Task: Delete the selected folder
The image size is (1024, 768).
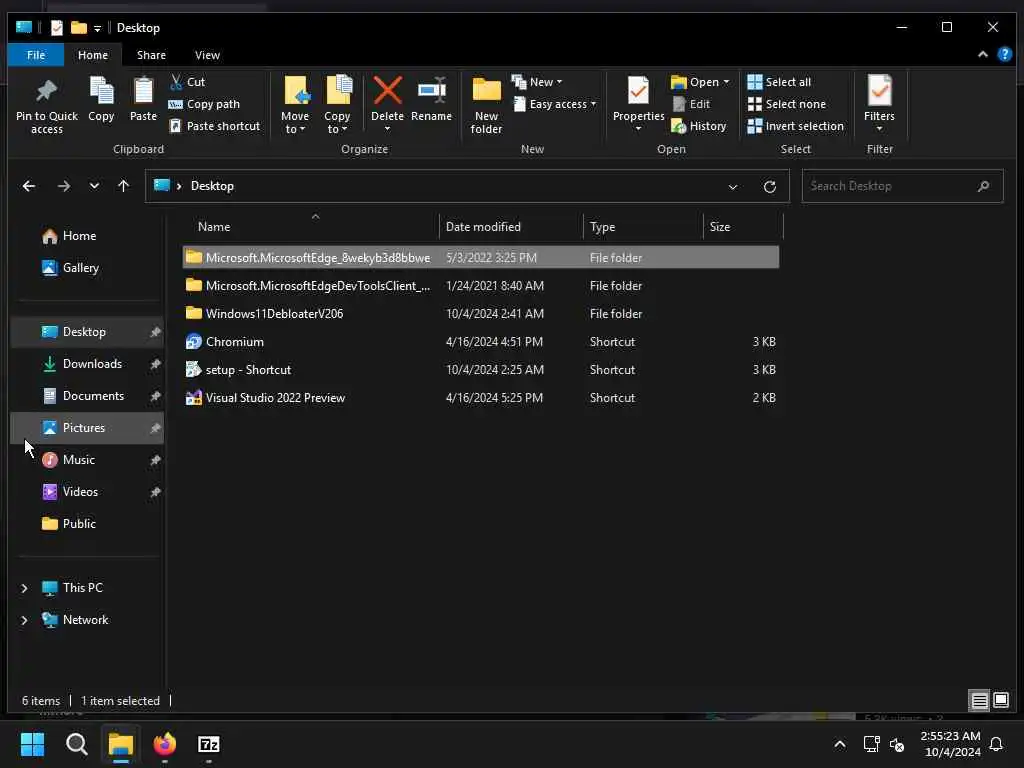Action: 387,103
